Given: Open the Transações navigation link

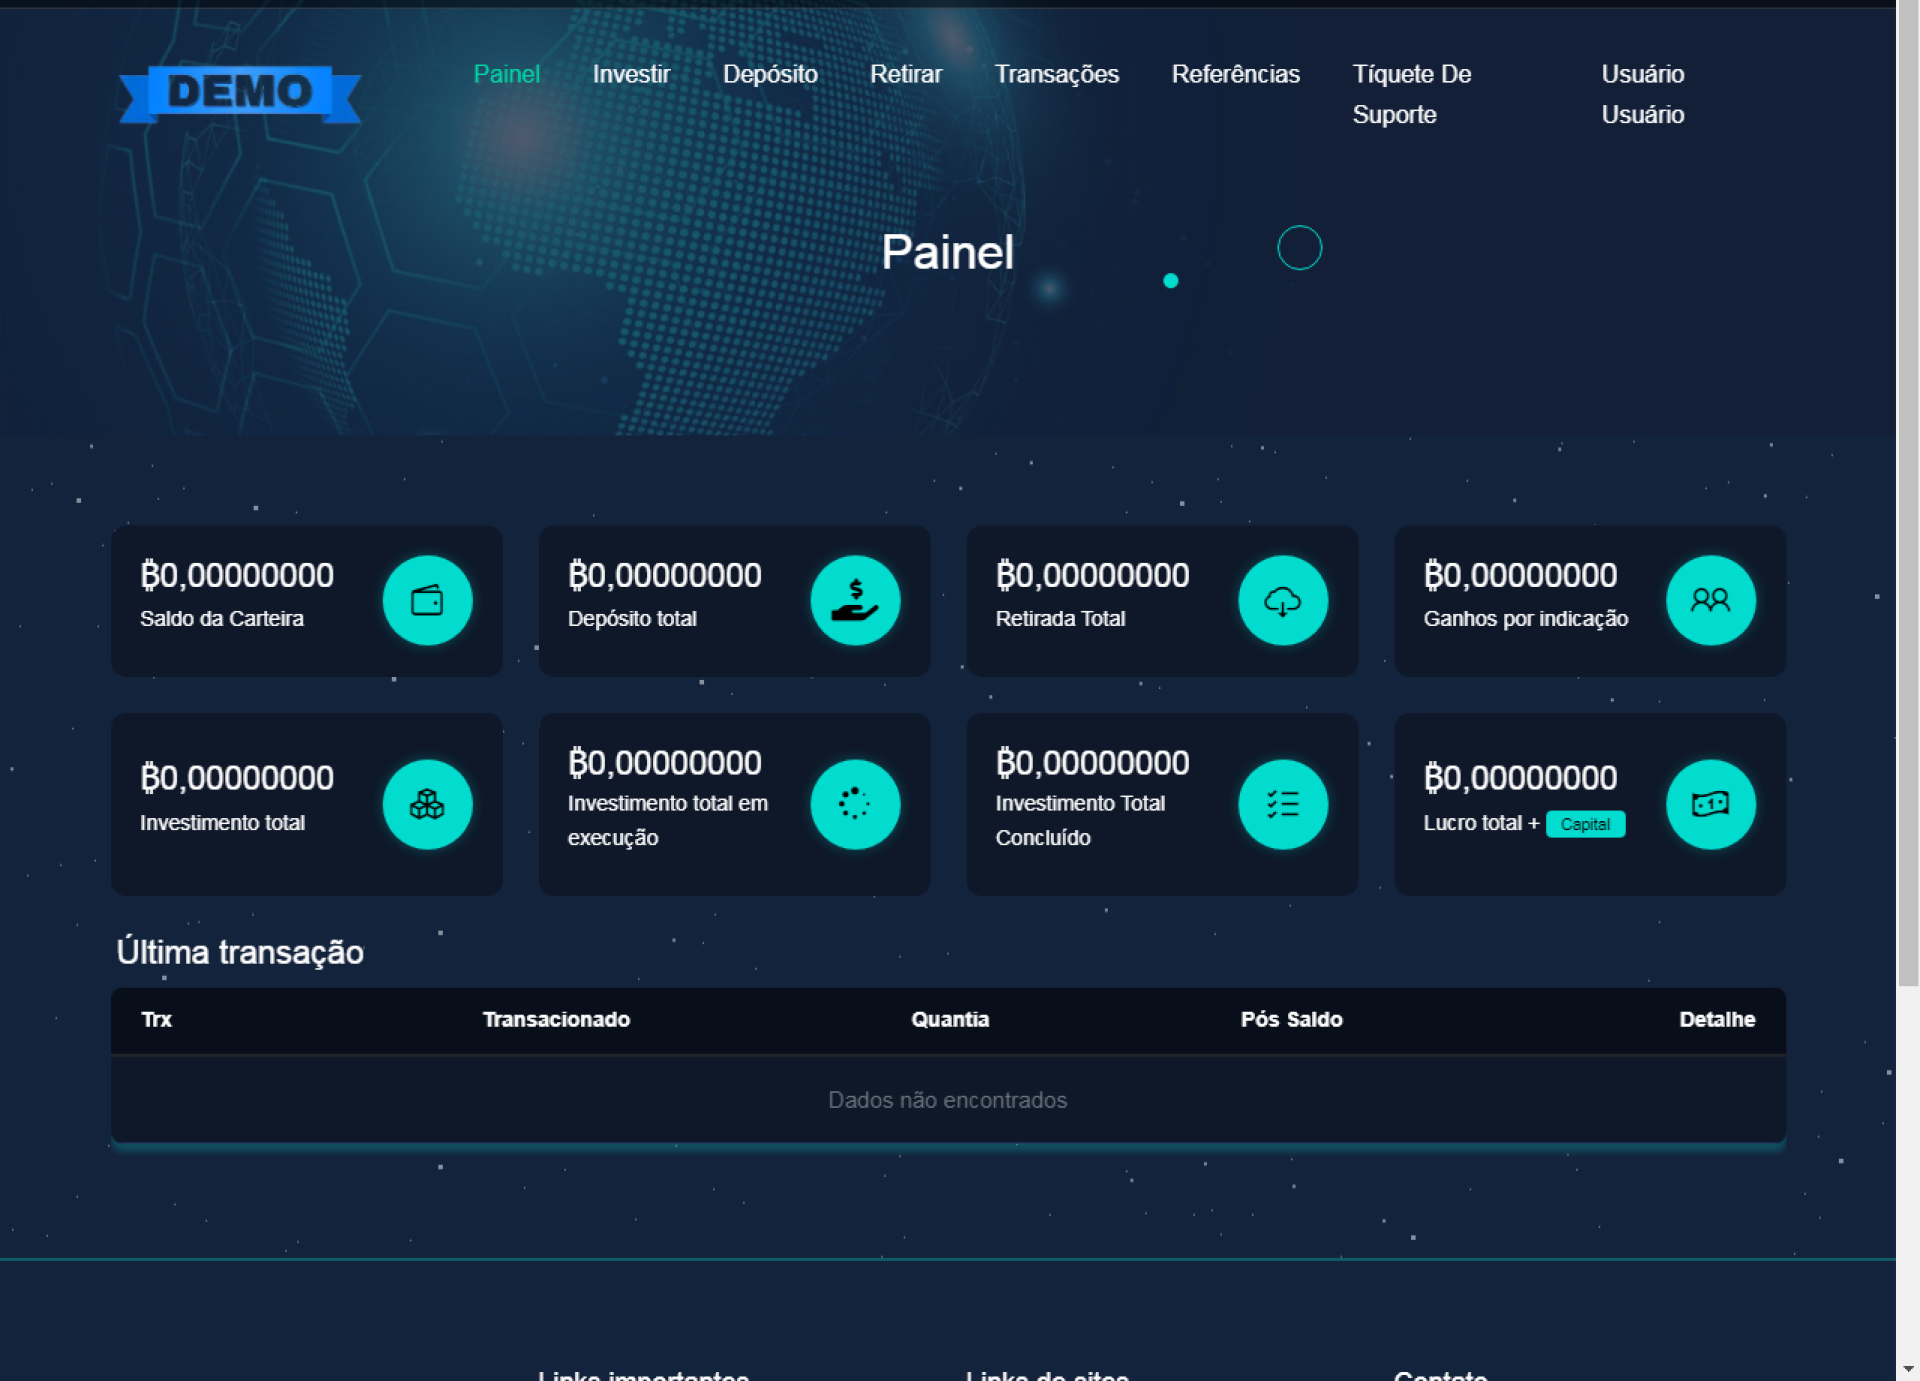Looking at the screenshot, I should coord(1056,74).
